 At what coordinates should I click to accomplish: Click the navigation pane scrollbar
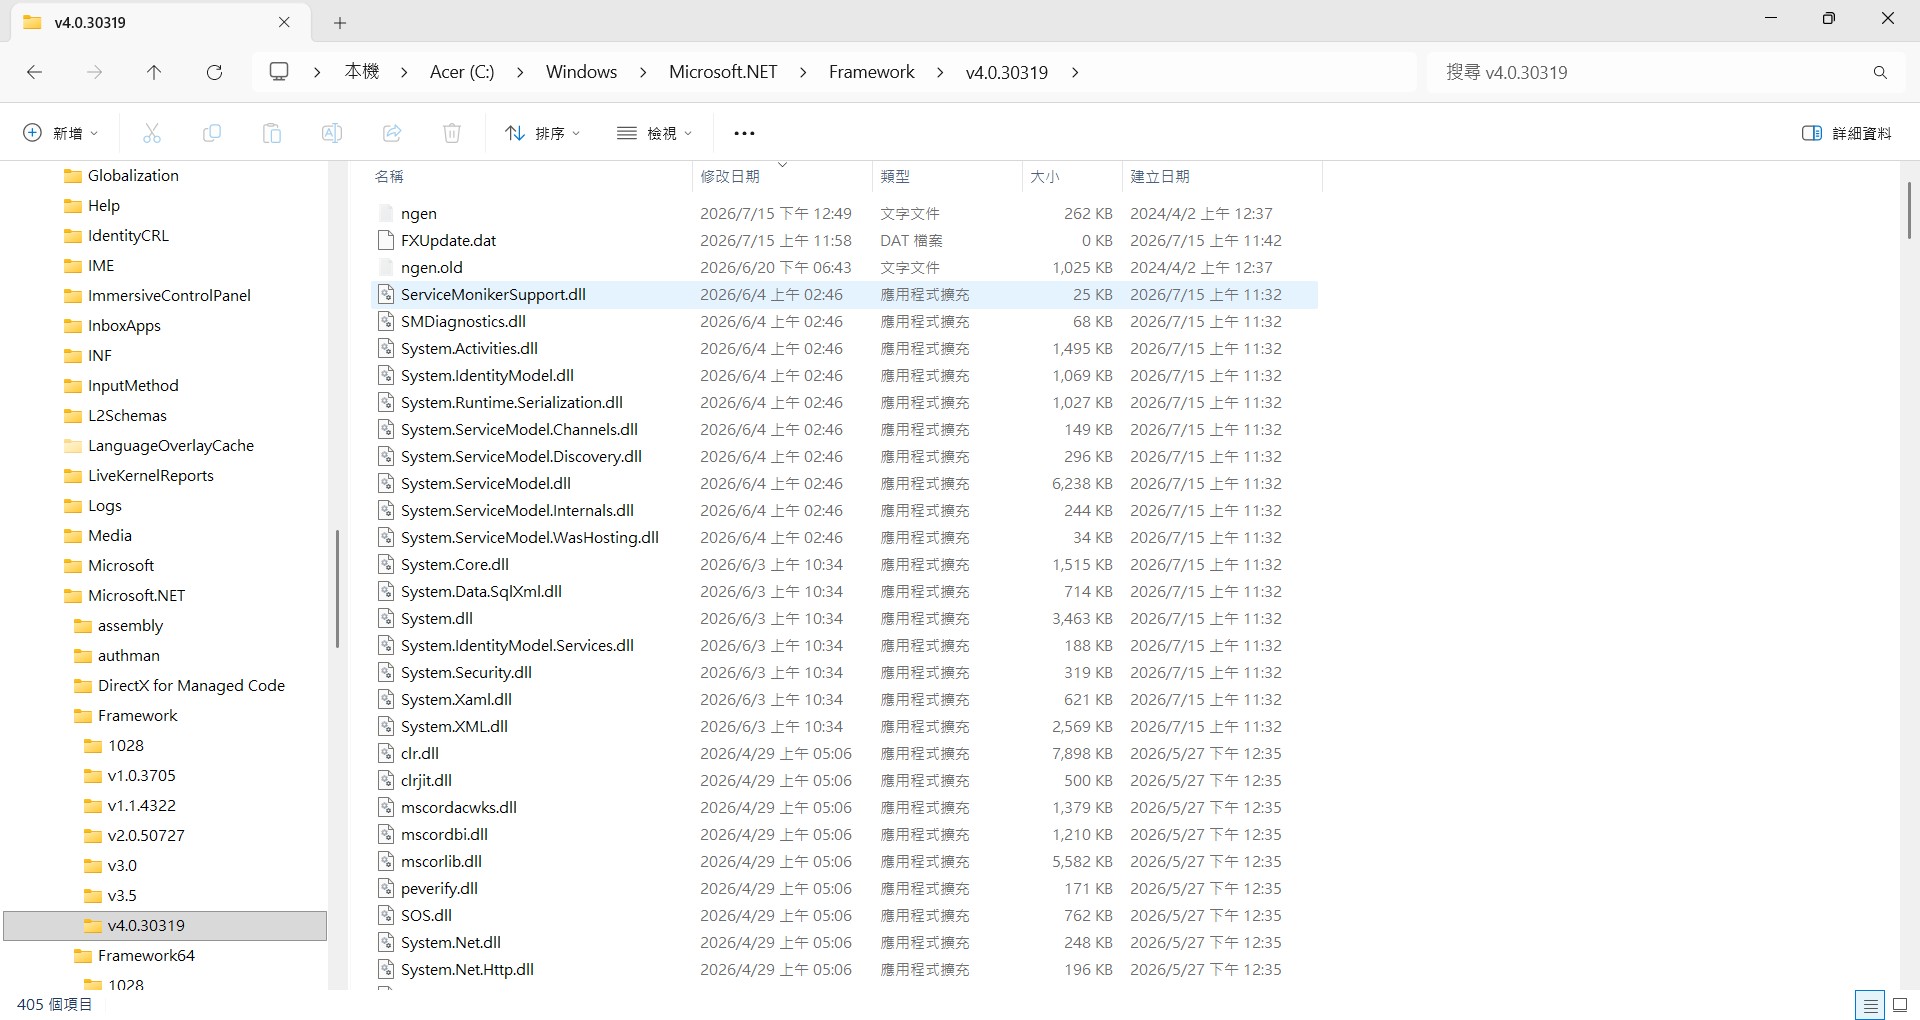click(337, 588)
